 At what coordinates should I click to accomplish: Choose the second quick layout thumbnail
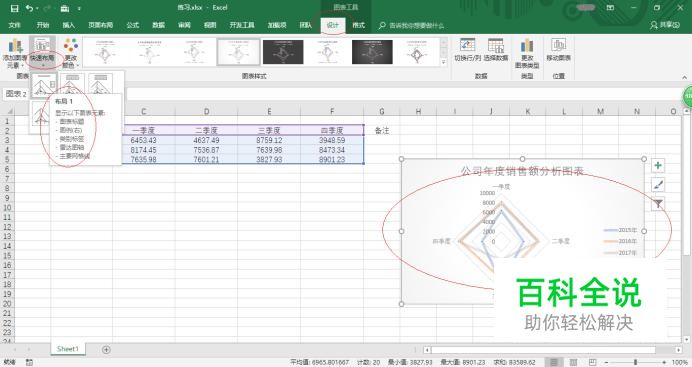pyautogui.click(x=72, y=83)
